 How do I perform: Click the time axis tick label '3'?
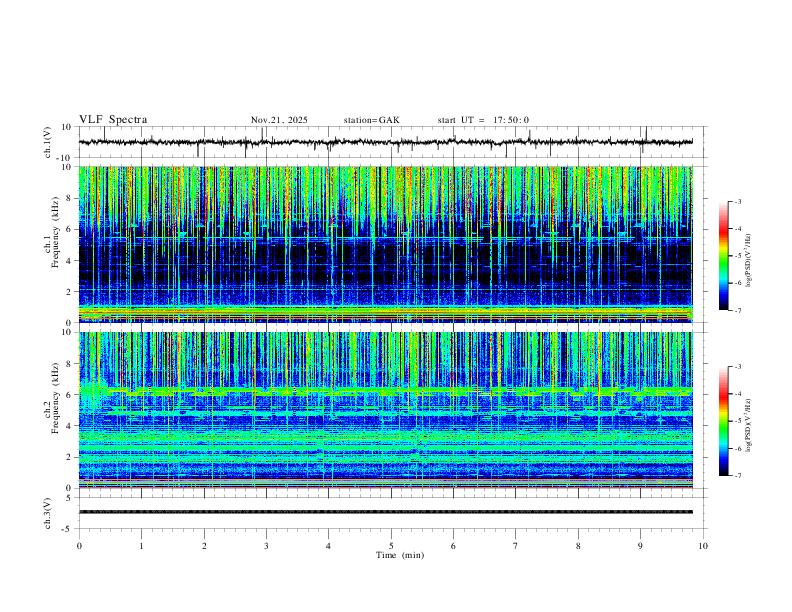tap(266, 546)
